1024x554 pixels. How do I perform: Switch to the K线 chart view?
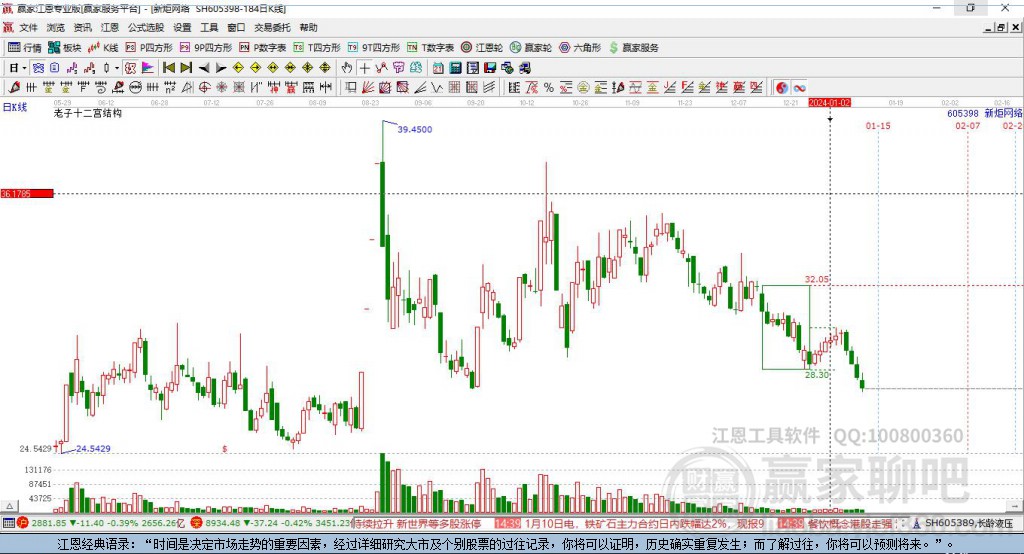[x=103, y=48]
